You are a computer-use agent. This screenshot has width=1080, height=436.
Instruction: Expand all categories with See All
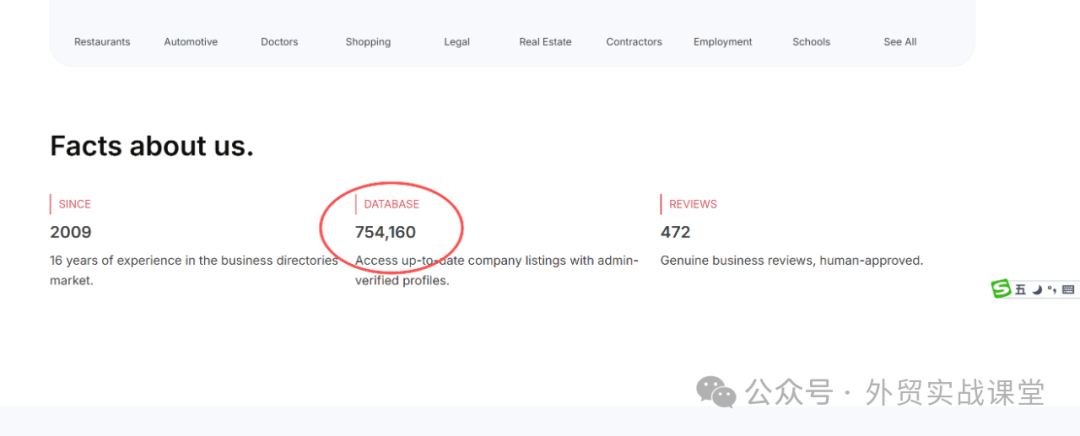pos(900,42)
